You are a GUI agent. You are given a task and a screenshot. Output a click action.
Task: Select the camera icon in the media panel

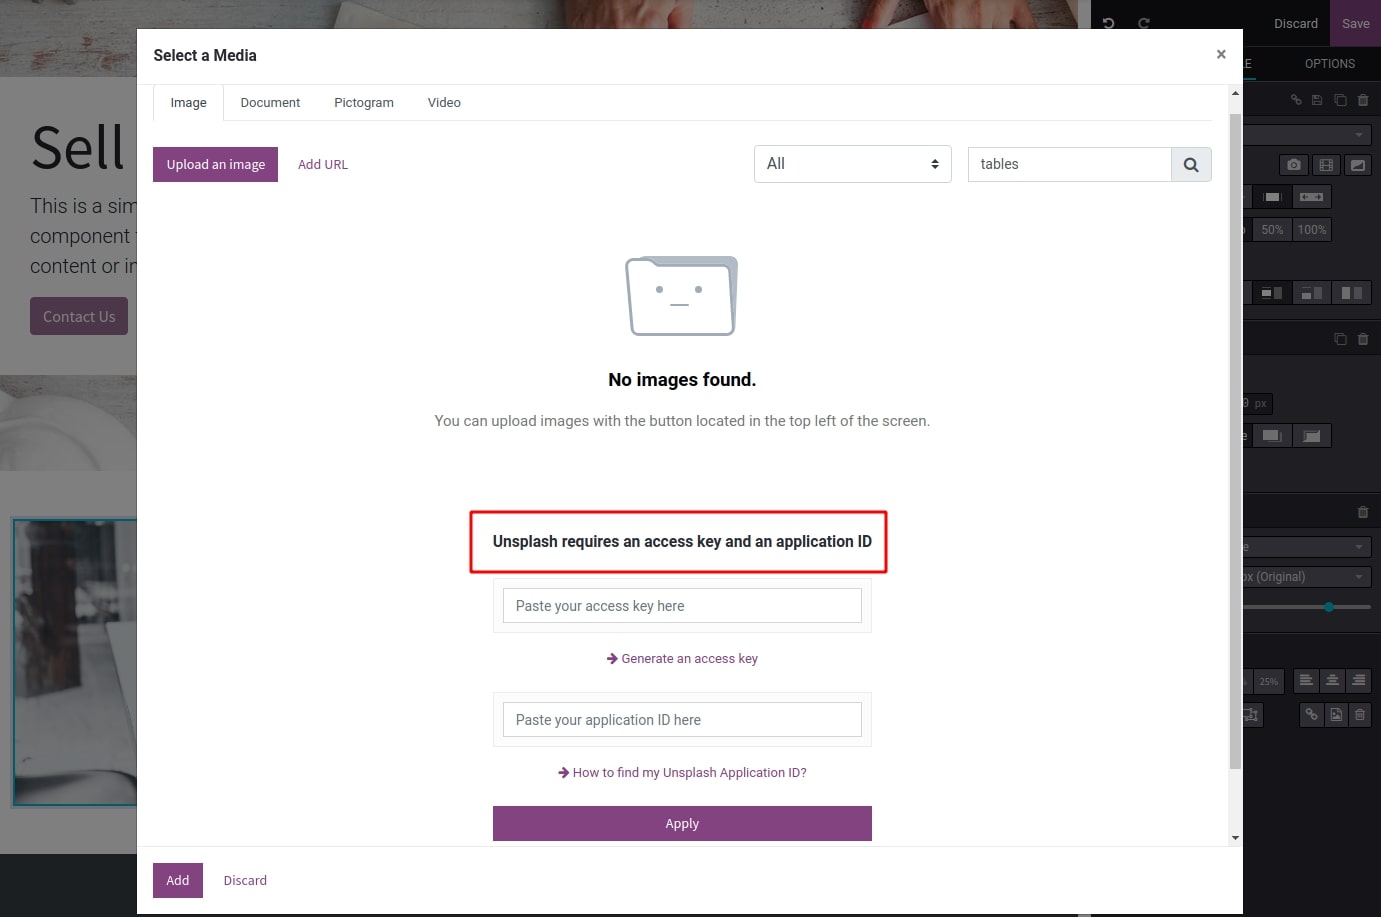coord(1293,164)
